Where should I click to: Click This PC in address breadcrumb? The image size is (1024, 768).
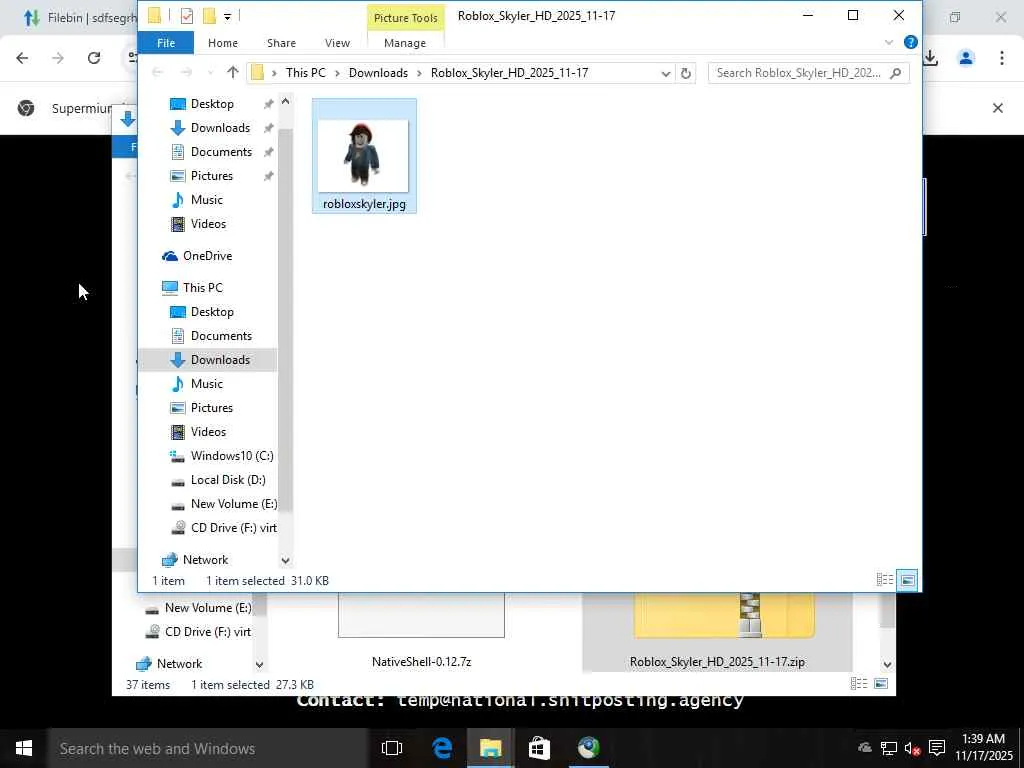(306, 72)
